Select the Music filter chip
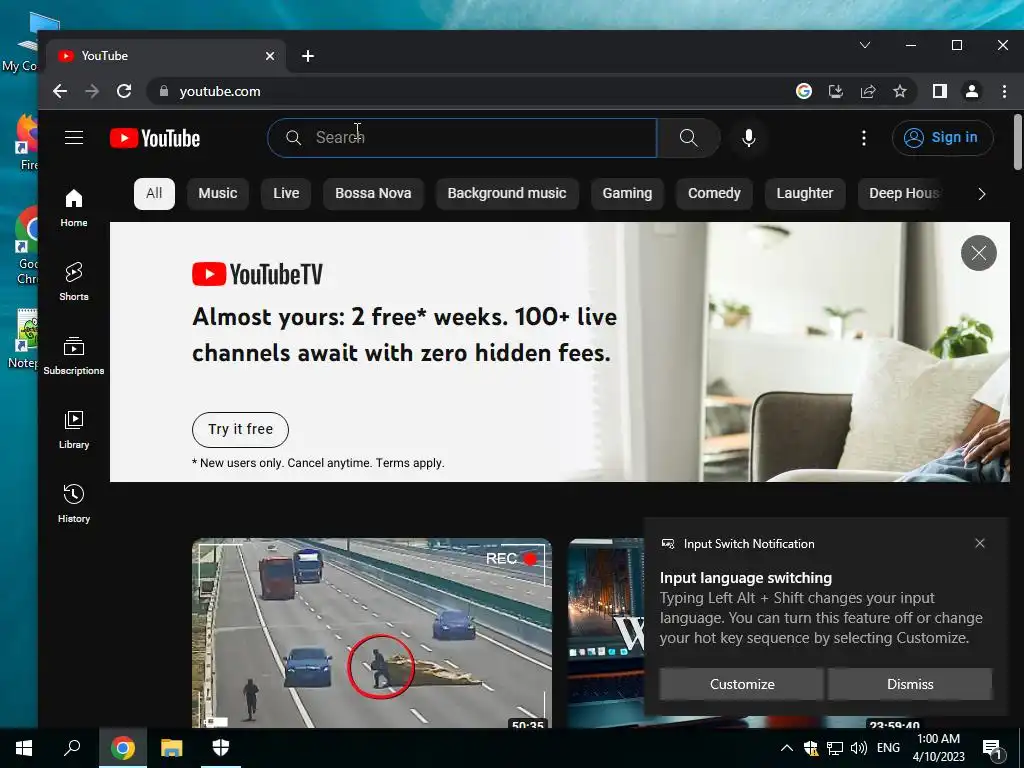 (217, 193)
